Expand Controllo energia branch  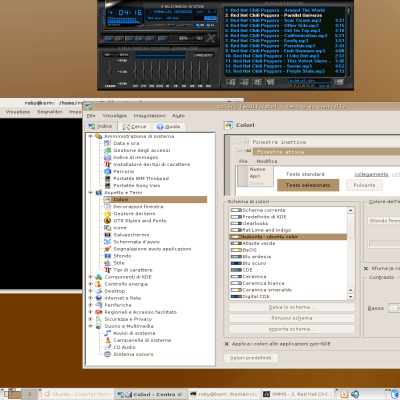click(90, 284)
